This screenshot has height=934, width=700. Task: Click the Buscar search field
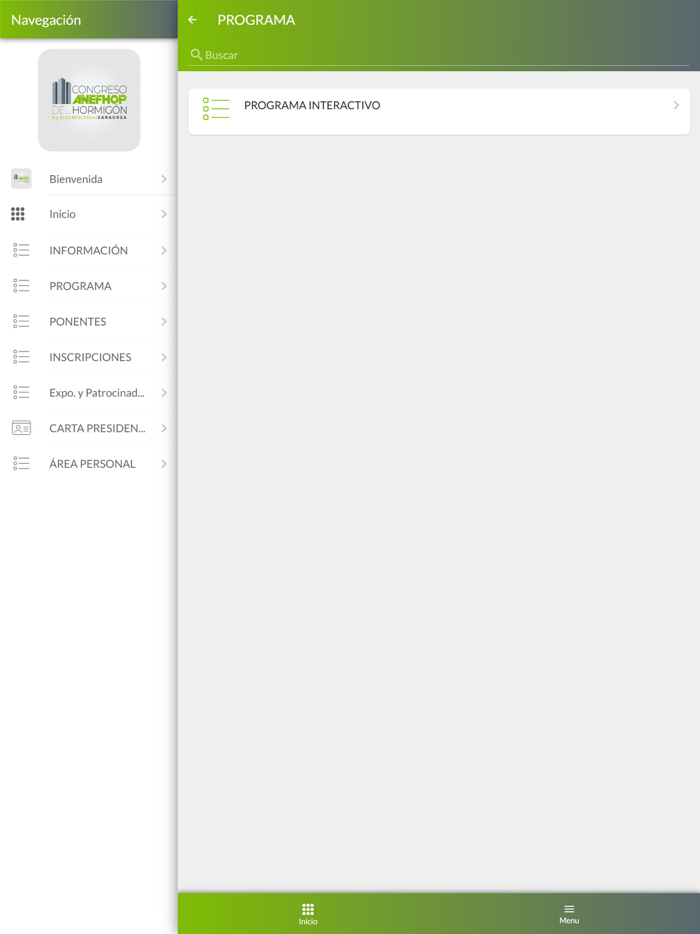click(439, 55)
